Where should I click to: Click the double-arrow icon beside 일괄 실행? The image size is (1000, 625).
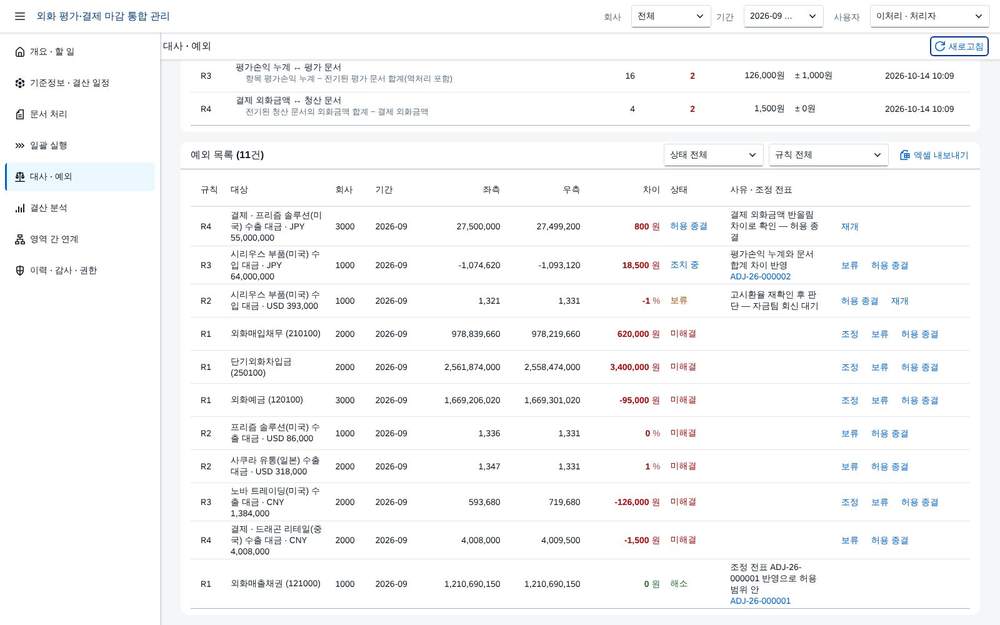[20, 145]
